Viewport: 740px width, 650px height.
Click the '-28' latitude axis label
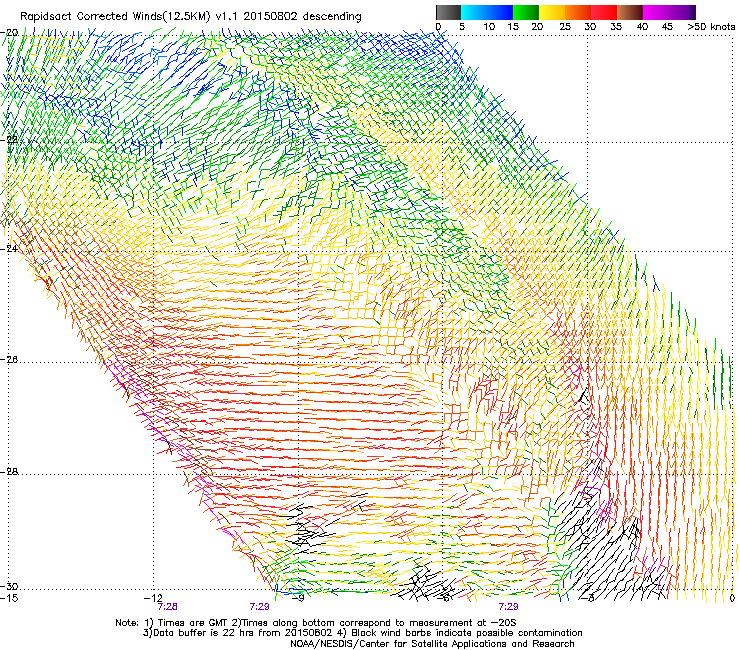point(10,472)
